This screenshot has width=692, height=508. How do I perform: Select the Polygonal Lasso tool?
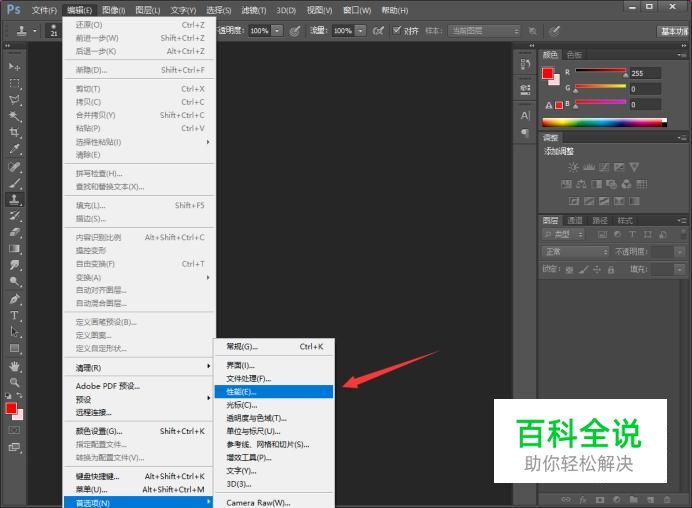pos(14,100)
